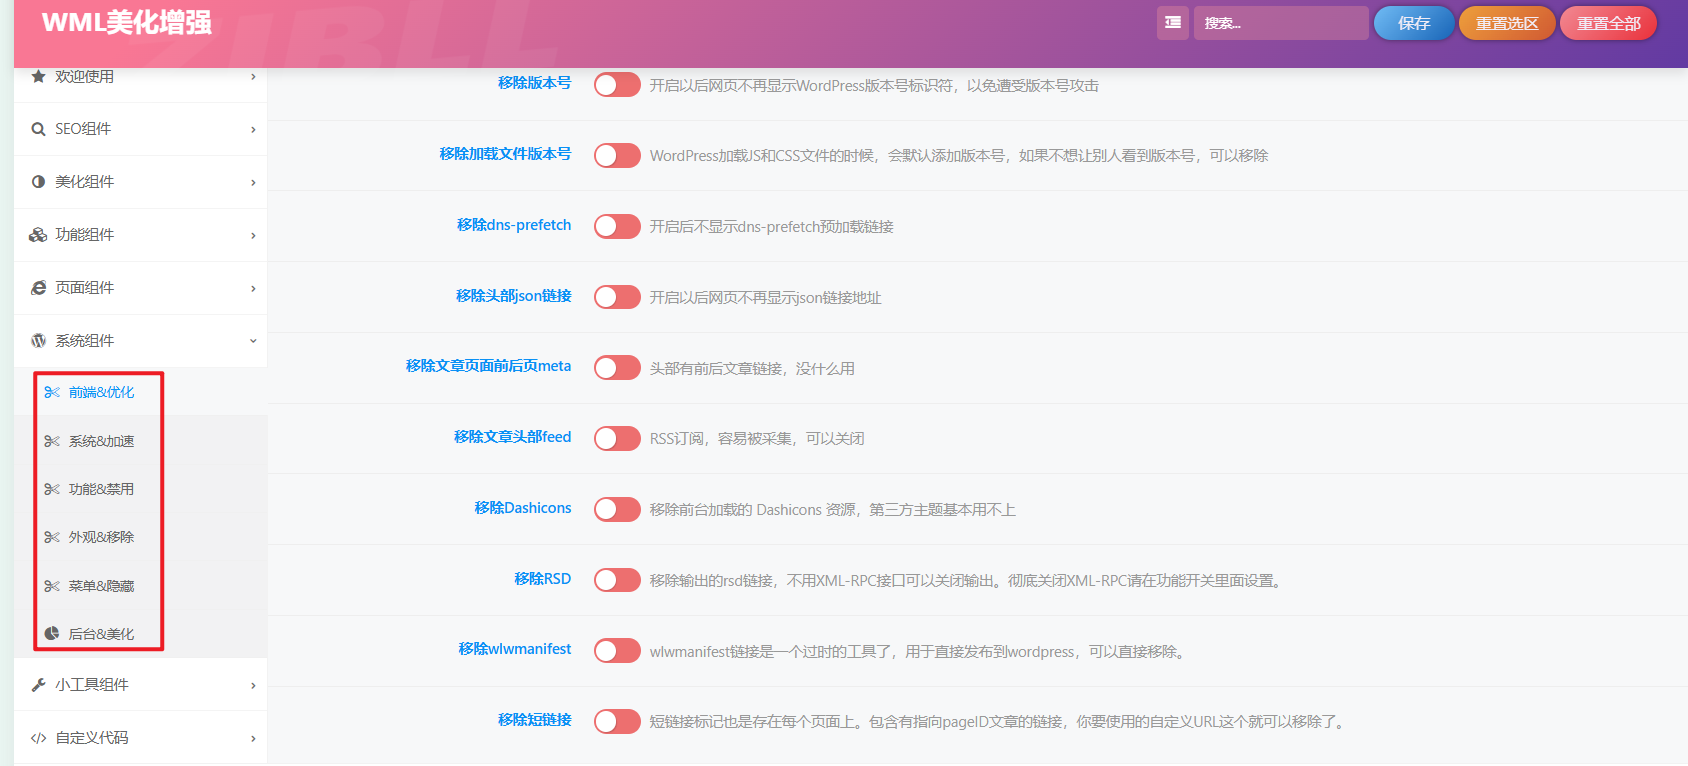
Task: Expand the 功能组件 section arrow
Action: 253,235
